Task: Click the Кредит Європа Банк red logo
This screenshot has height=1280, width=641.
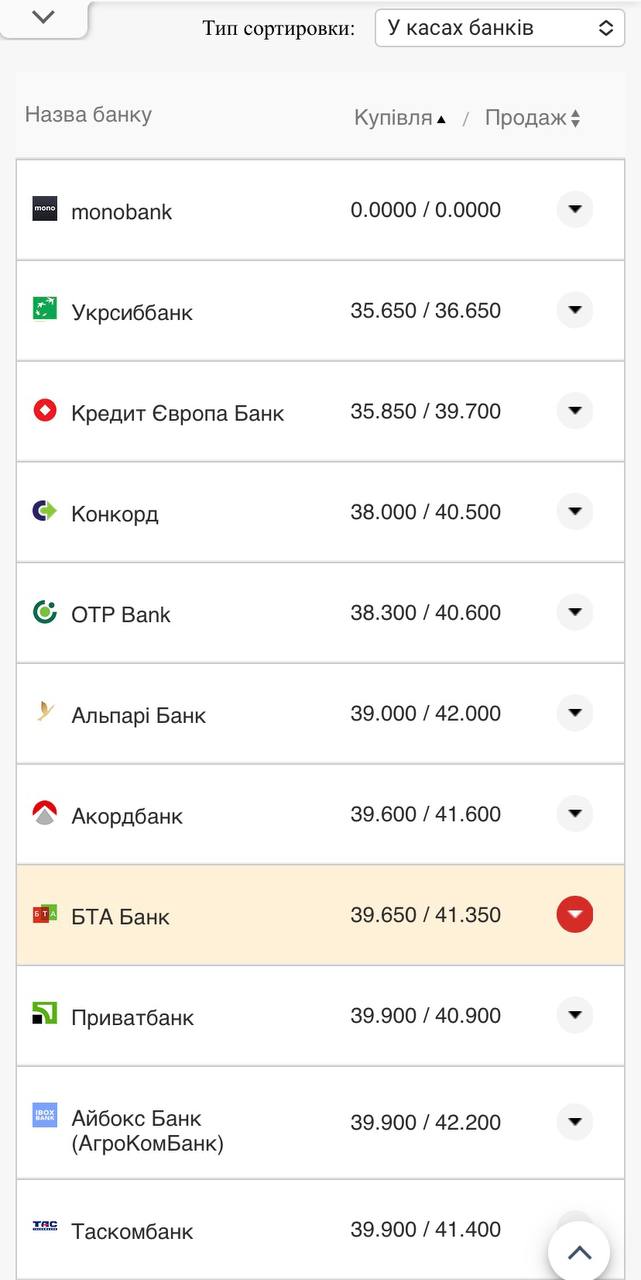Action: click(43, 411)
